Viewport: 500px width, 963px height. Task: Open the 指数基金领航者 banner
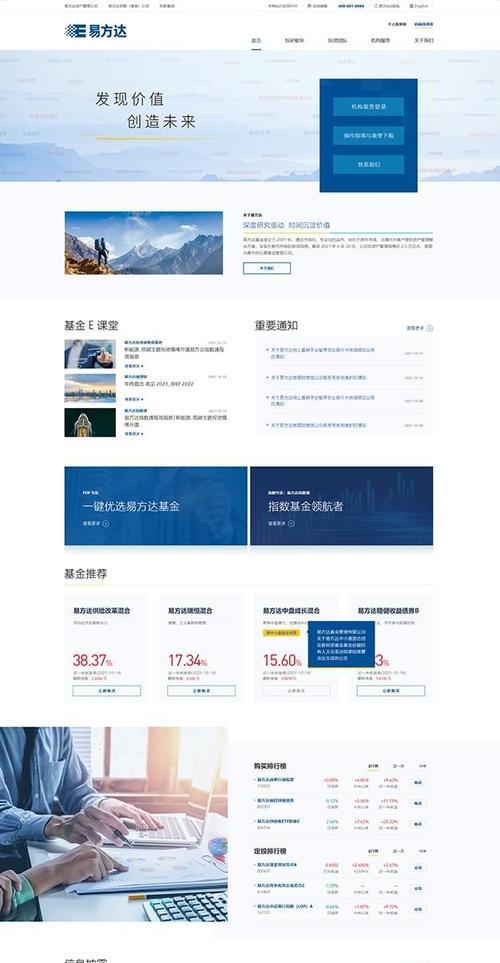click(x=342, y=506)
